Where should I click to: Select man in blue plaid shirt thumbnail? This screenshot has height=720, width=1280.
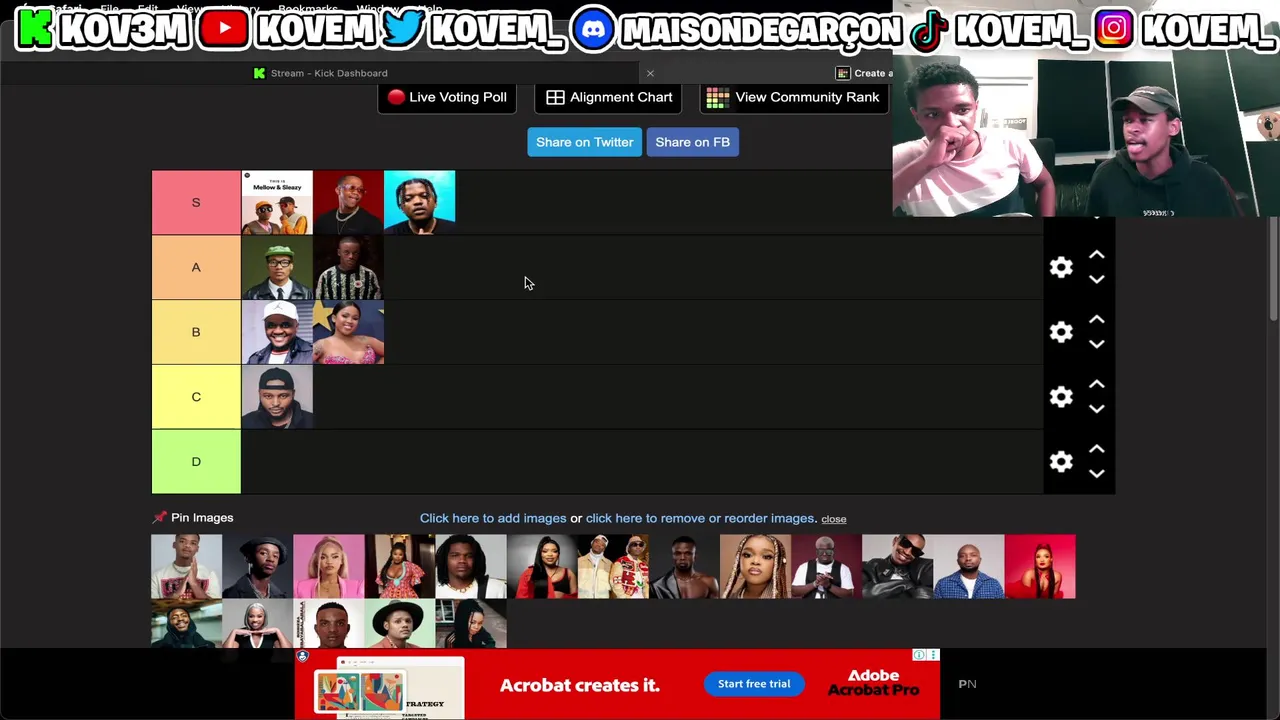coord(969,566)
